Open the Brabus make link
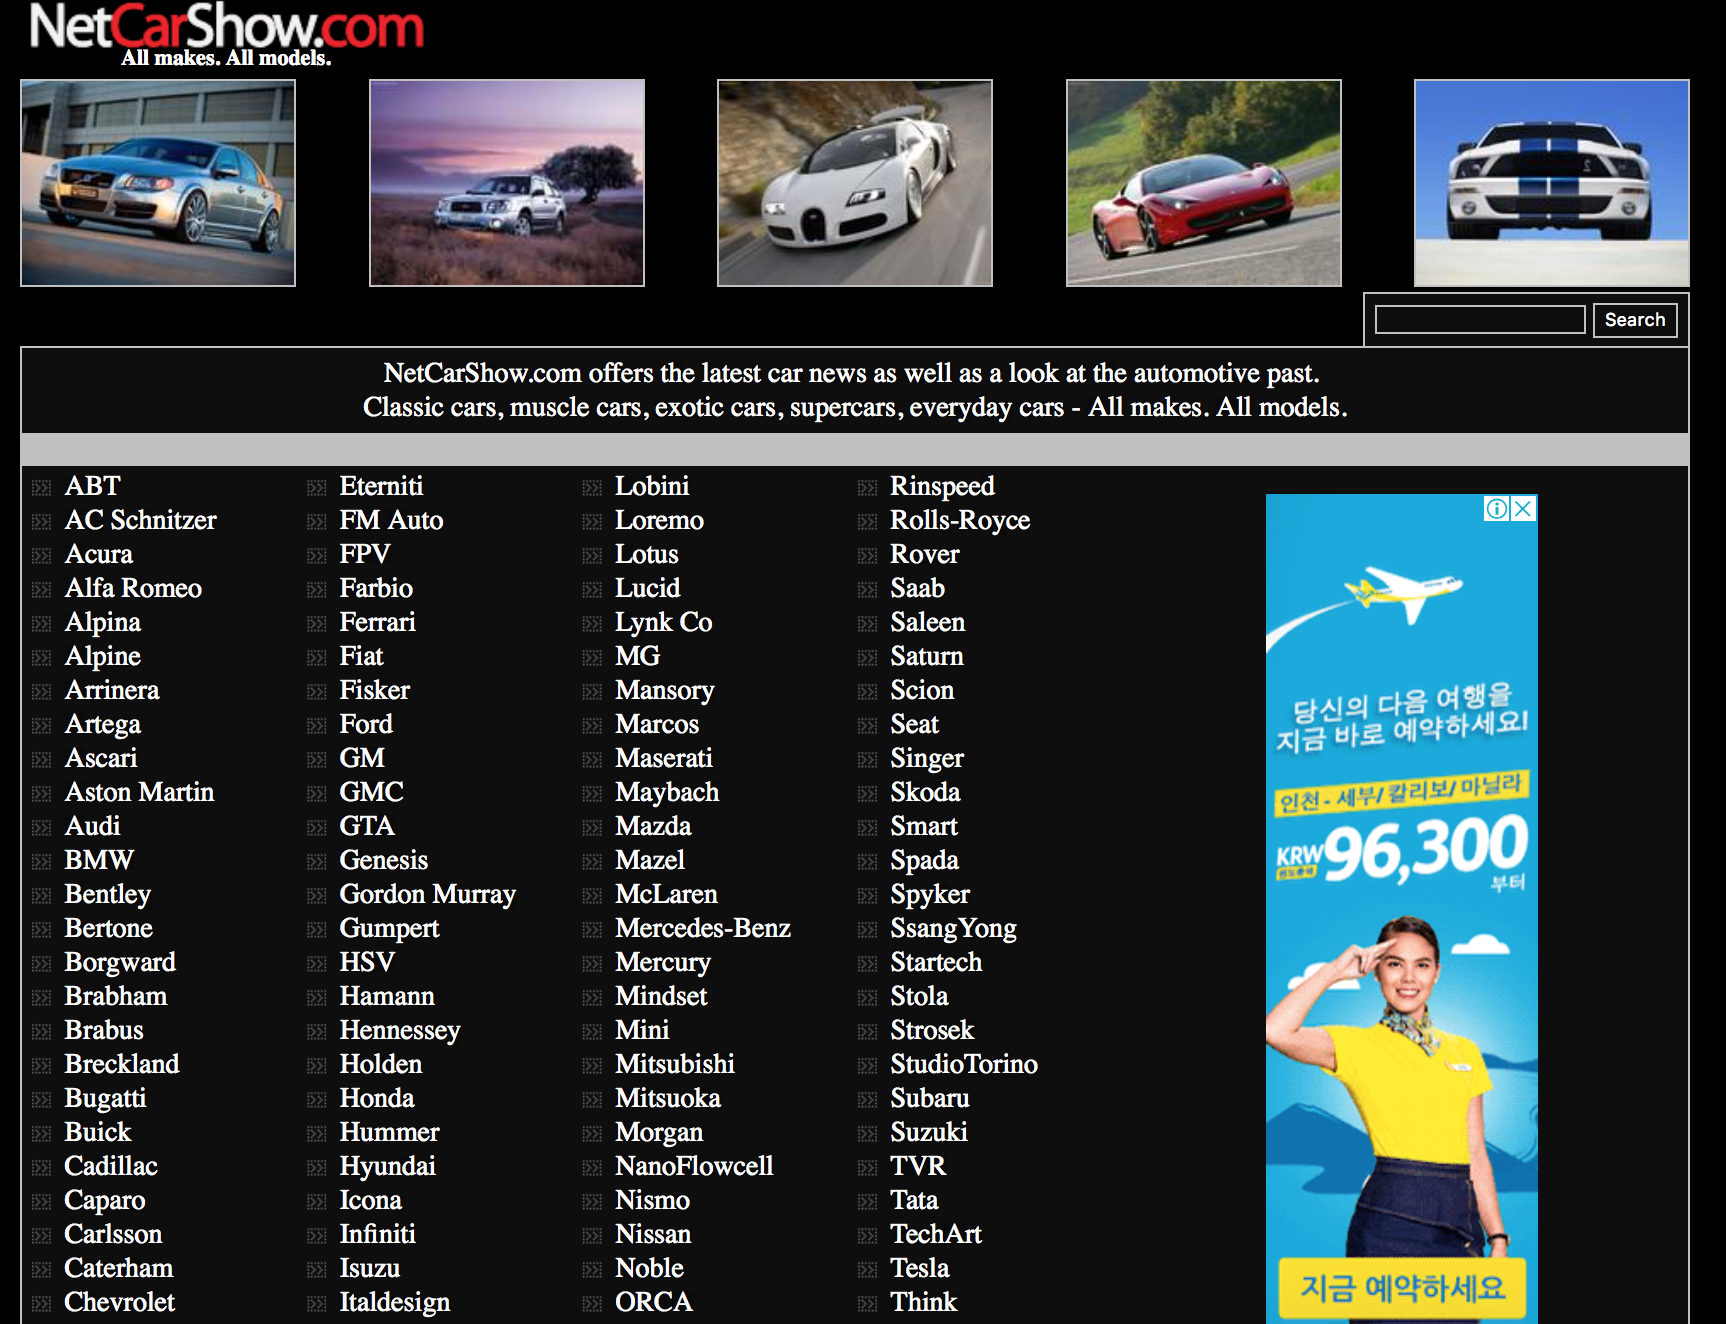 tap(104, 1030)
